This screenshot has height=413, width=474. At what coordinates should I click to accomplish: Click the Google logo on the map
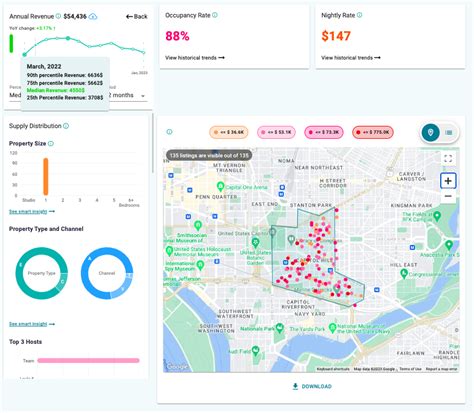pos(177,367)
